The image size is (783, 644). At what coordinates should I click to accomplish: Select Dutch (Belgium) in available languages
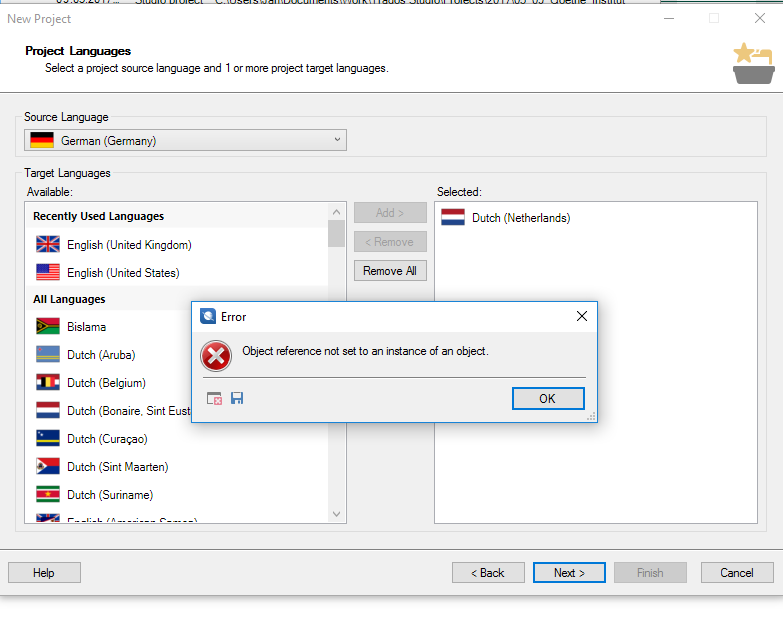(x=106, y=383)
